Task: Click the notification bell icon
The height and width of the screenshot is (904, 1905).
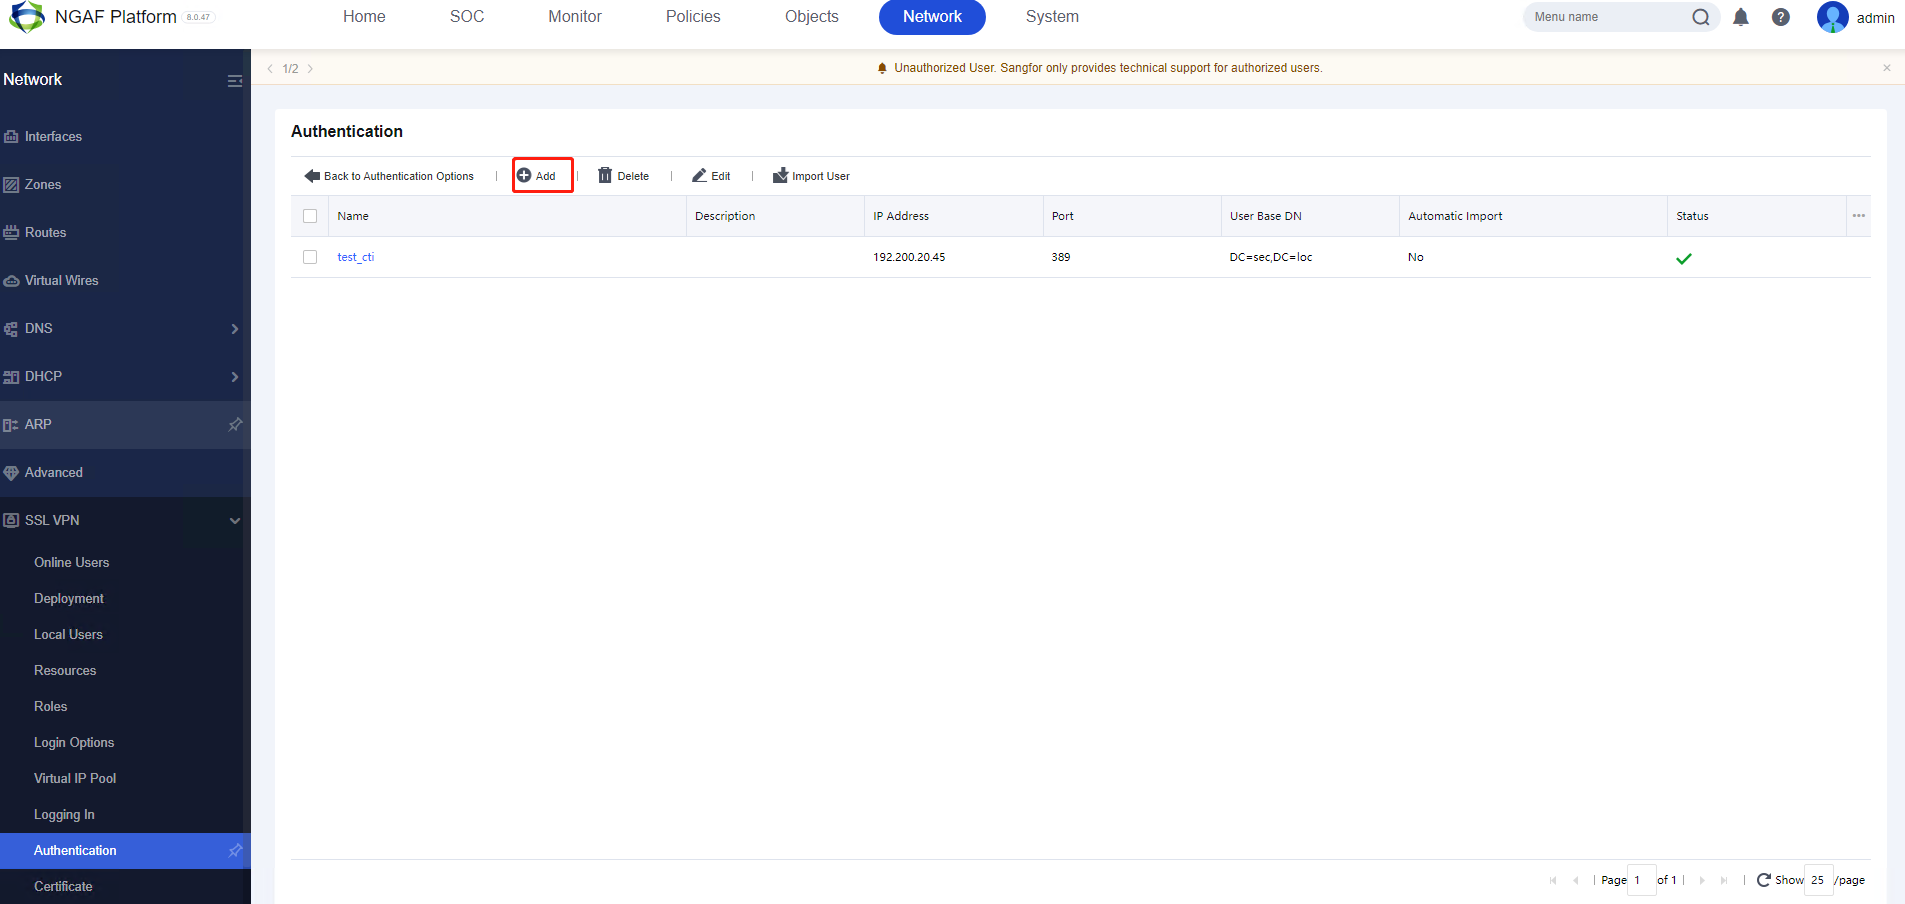Action: click(x=1741, y=17)
